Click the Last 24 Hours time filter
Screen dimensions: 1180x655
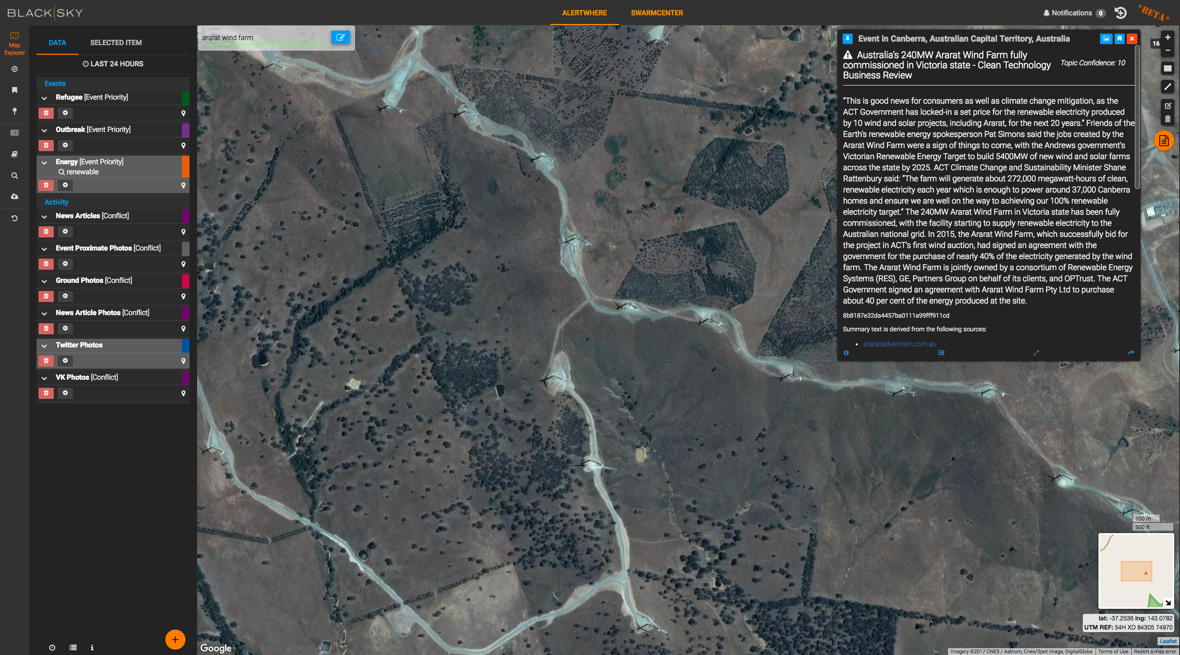coord(113,64)
